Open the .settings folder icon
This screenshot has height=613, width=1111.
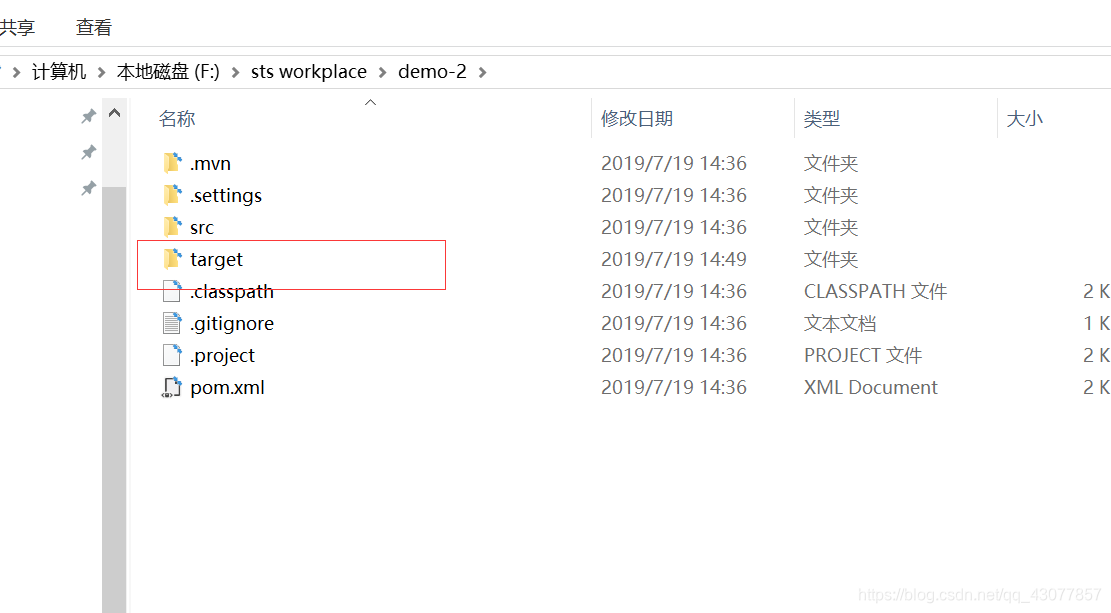tap(172, 194)
